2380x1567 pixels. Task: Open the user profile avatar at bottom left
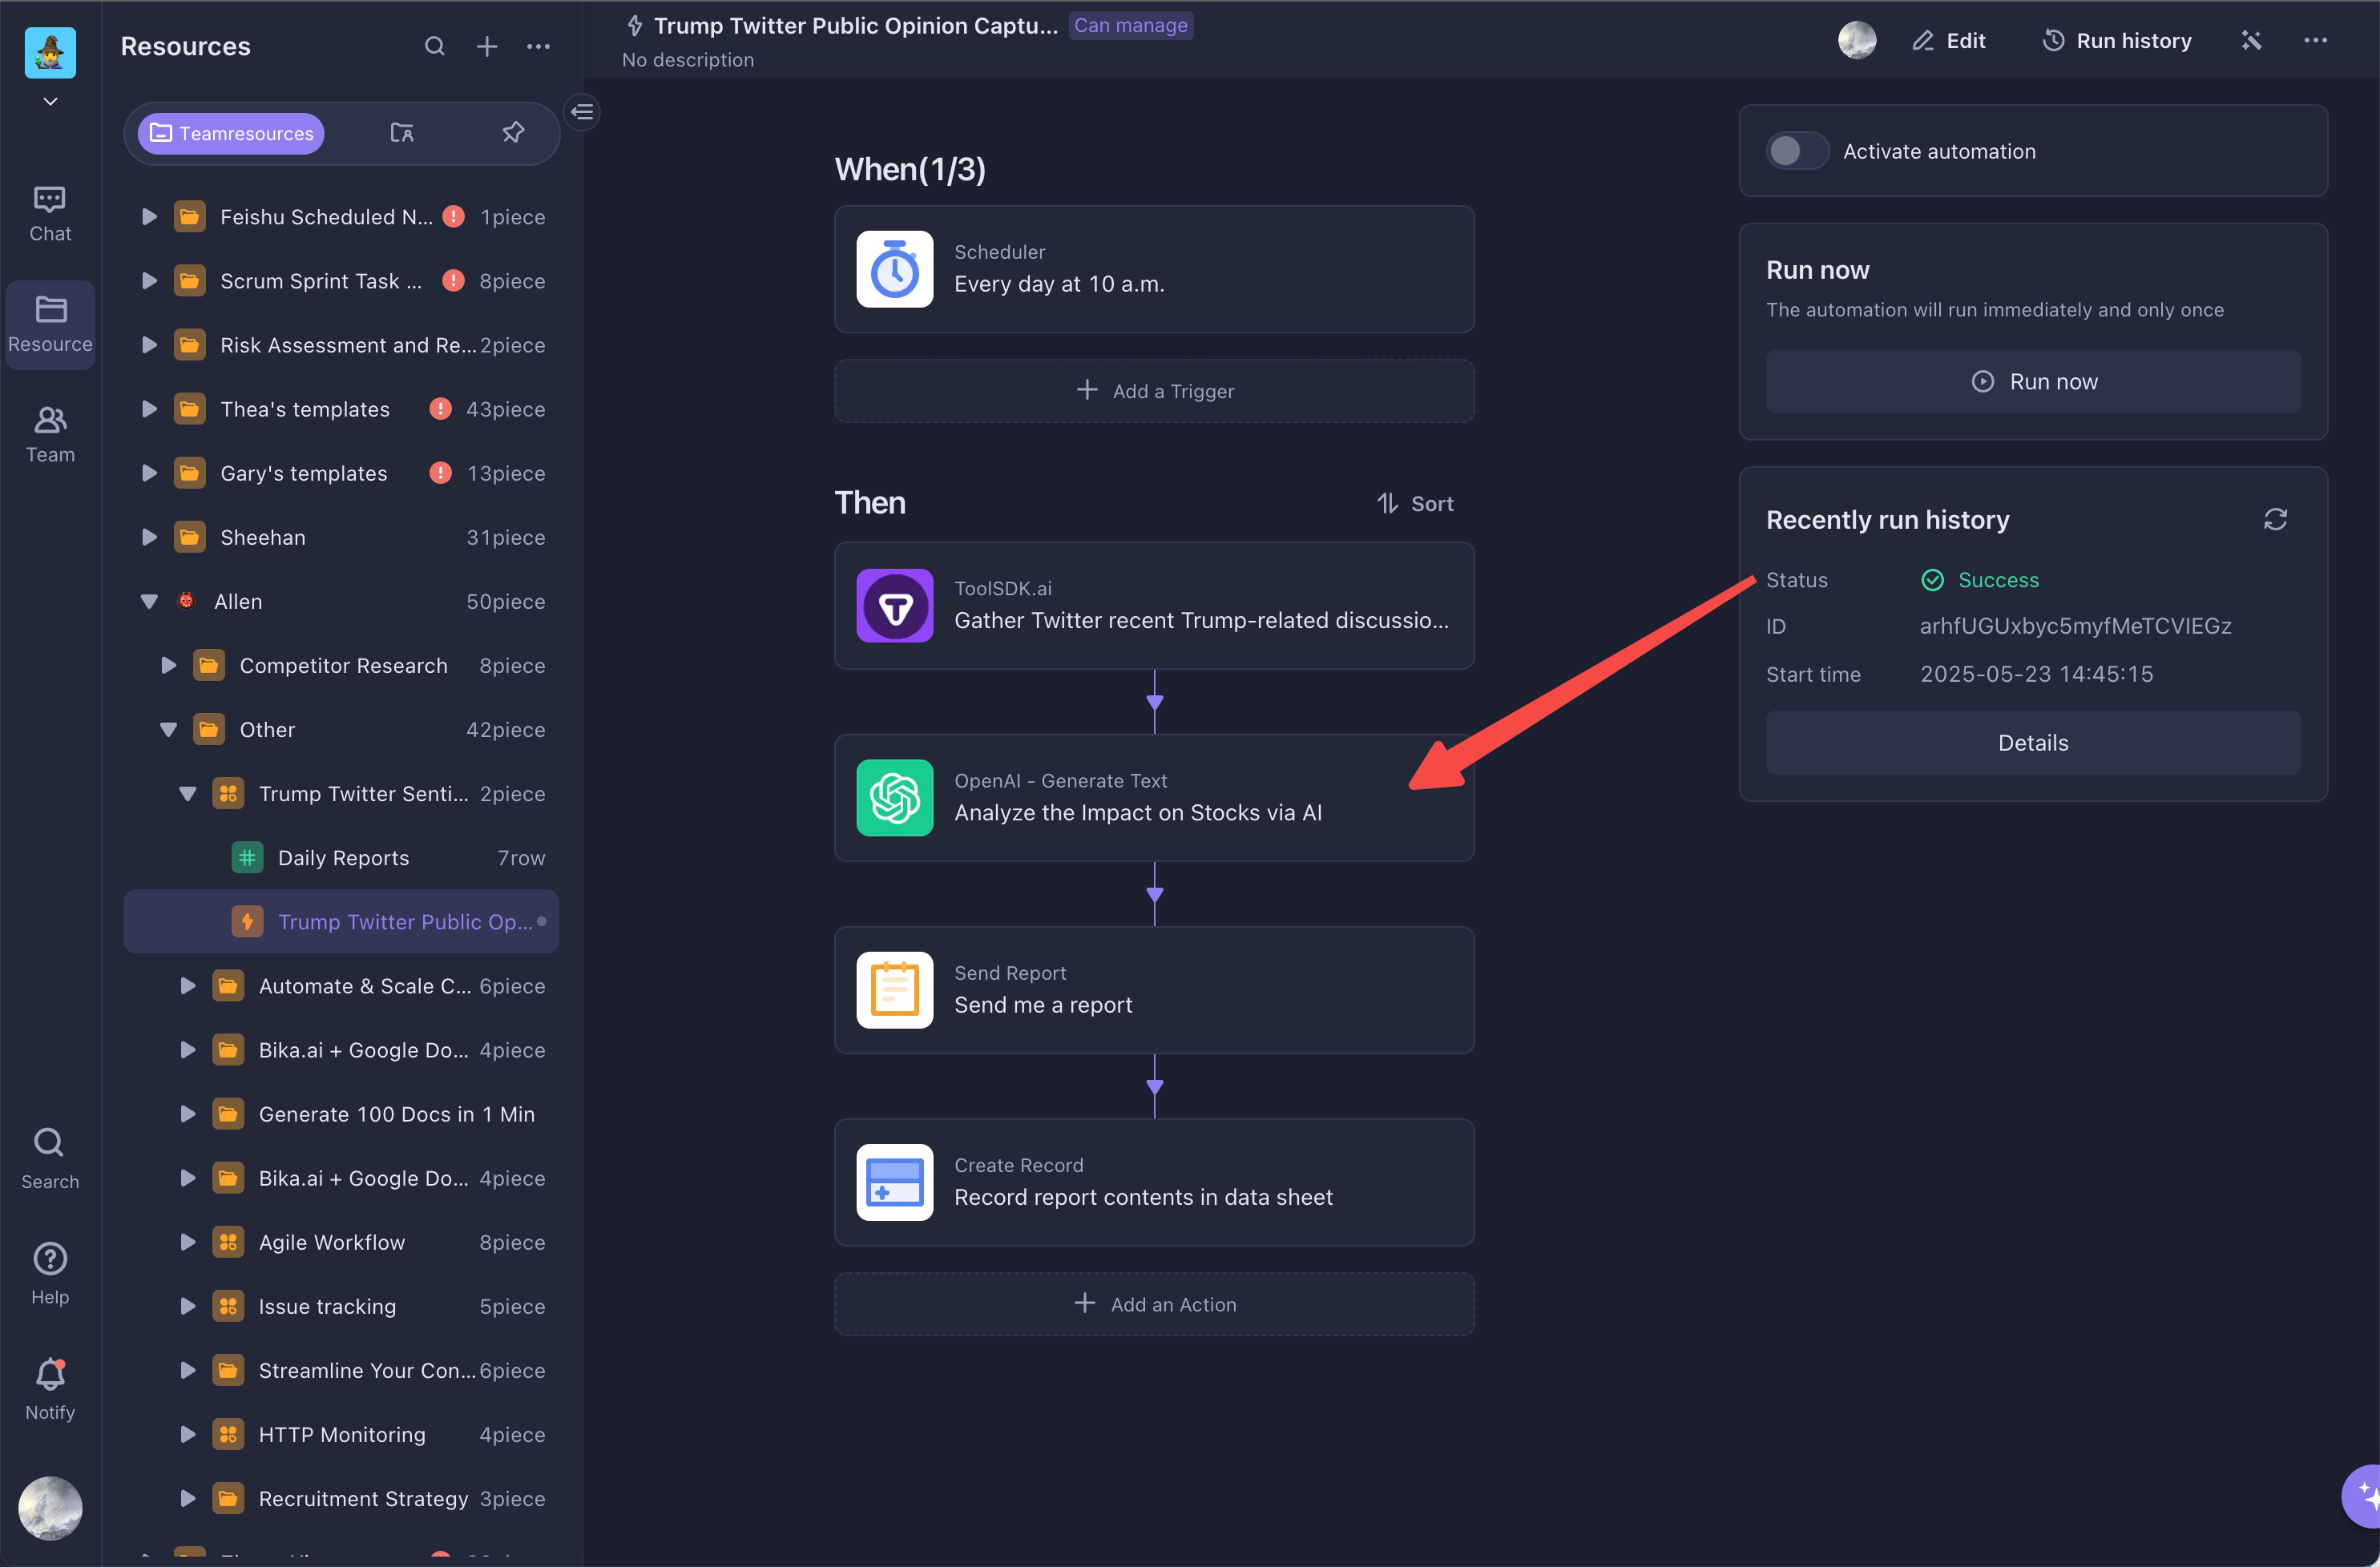tap(50, 1507)
